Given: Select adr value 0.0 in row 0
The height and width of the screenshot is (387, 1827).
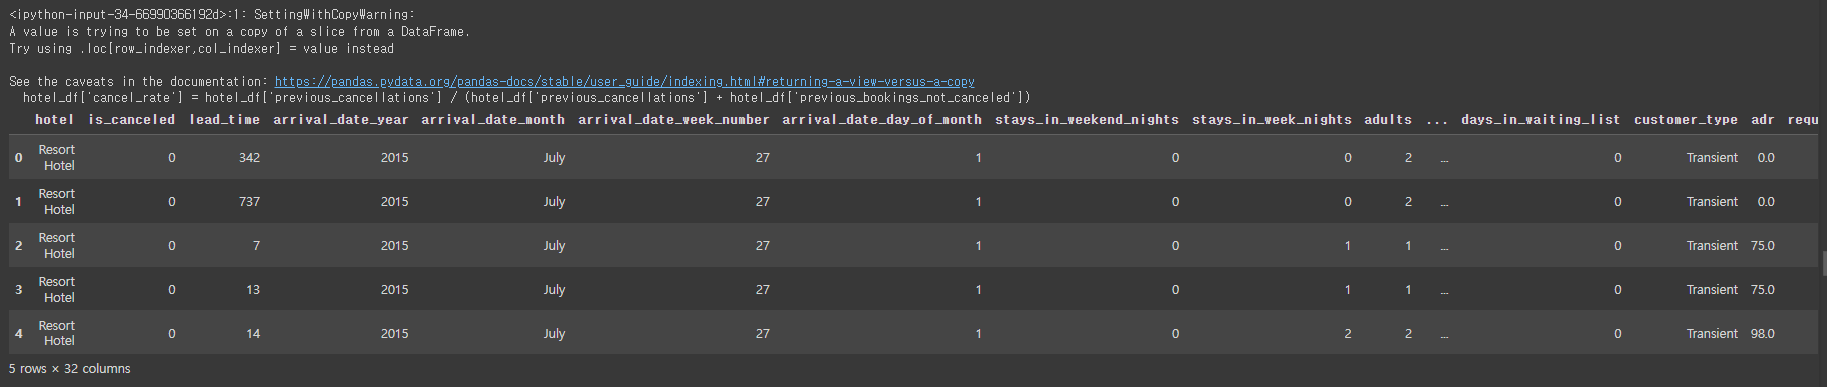Looking at the screenshot, I should tap(1766, 157).
